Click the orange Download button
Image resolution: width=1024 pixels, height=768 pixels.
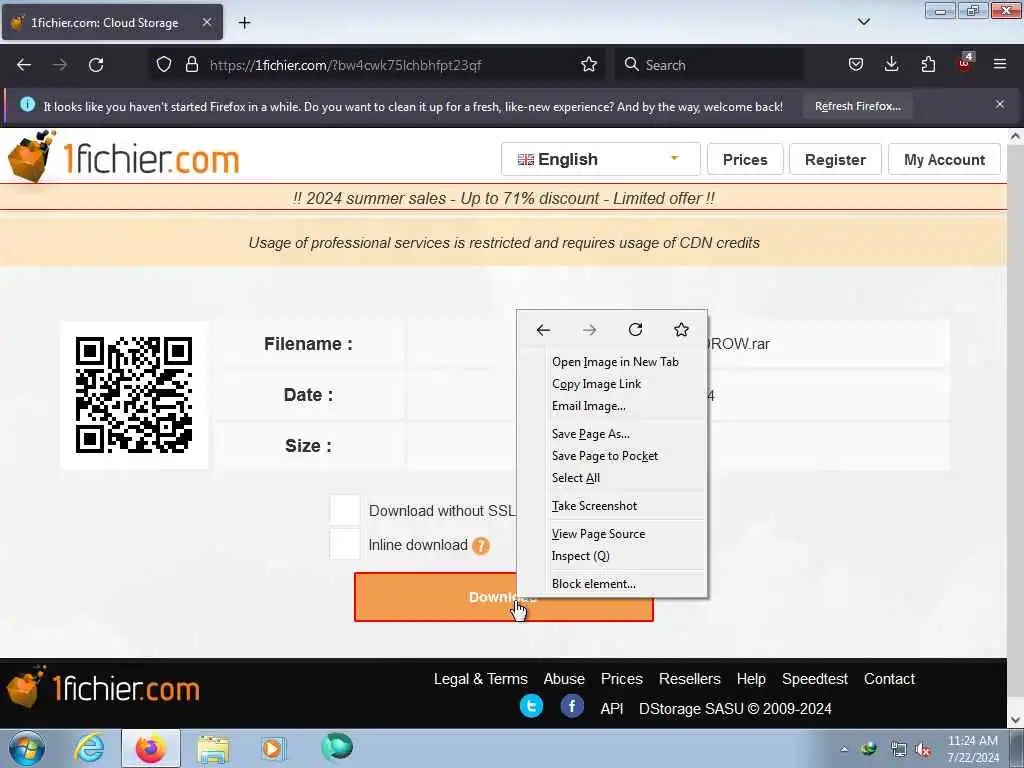pos(504,597)
